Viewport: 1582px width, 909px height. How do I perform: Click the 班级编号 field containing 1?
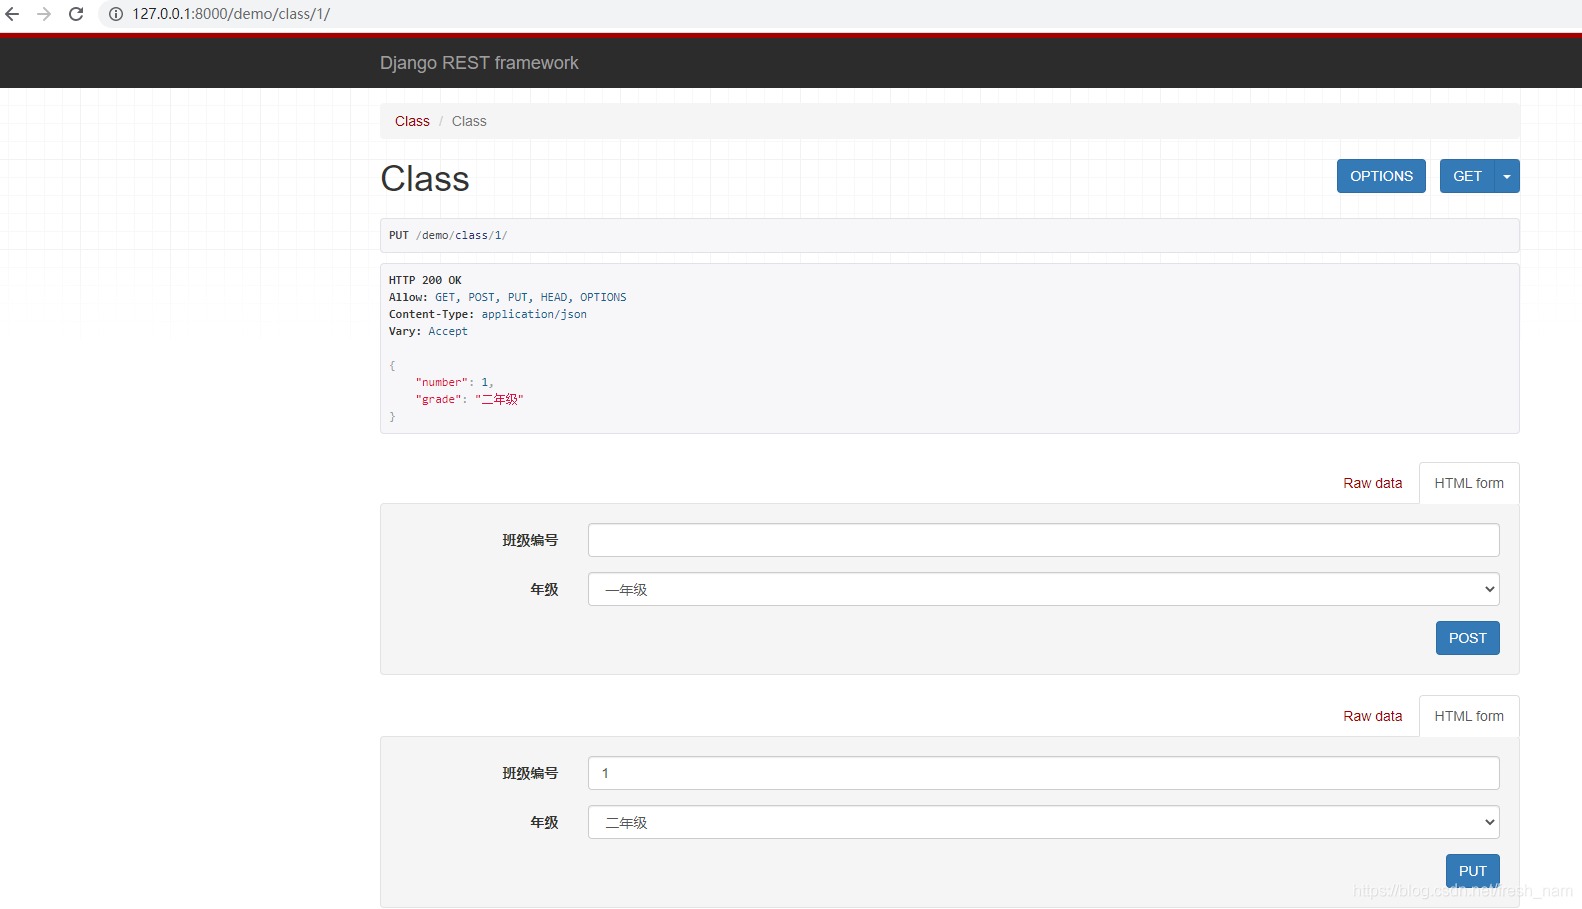tap(1043, 773)
